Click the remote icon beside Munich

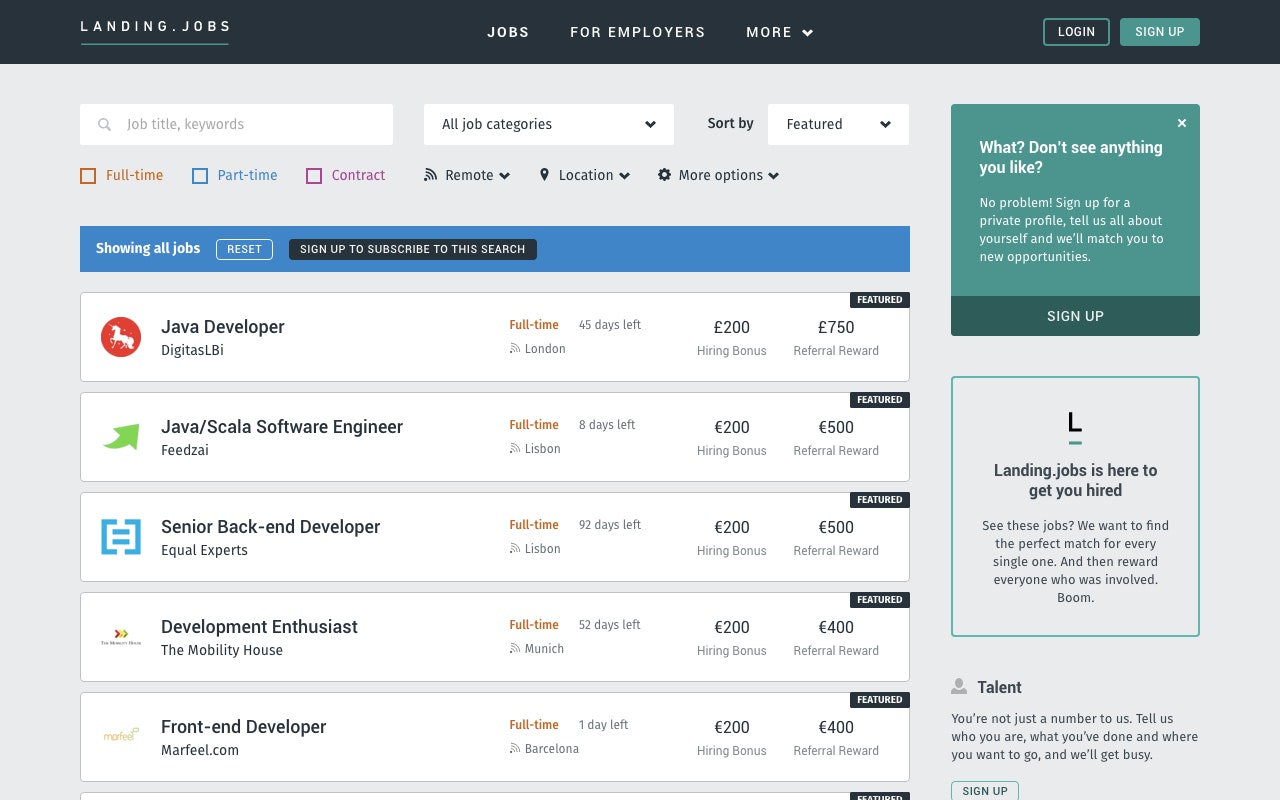click(515, 649)
